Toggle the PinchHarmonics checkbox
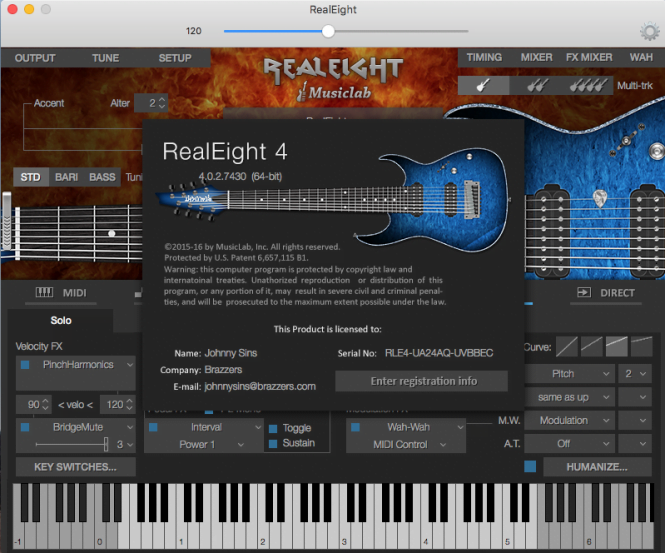665x553 pixels. tap(25, 365)
